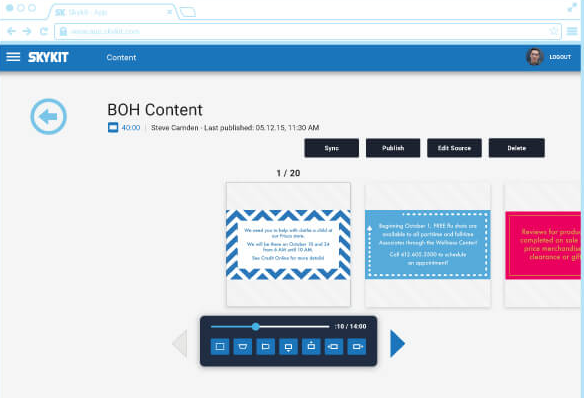Select the move-right arrow layout icon
Viewport: 584px width, 398px height.
357,347
